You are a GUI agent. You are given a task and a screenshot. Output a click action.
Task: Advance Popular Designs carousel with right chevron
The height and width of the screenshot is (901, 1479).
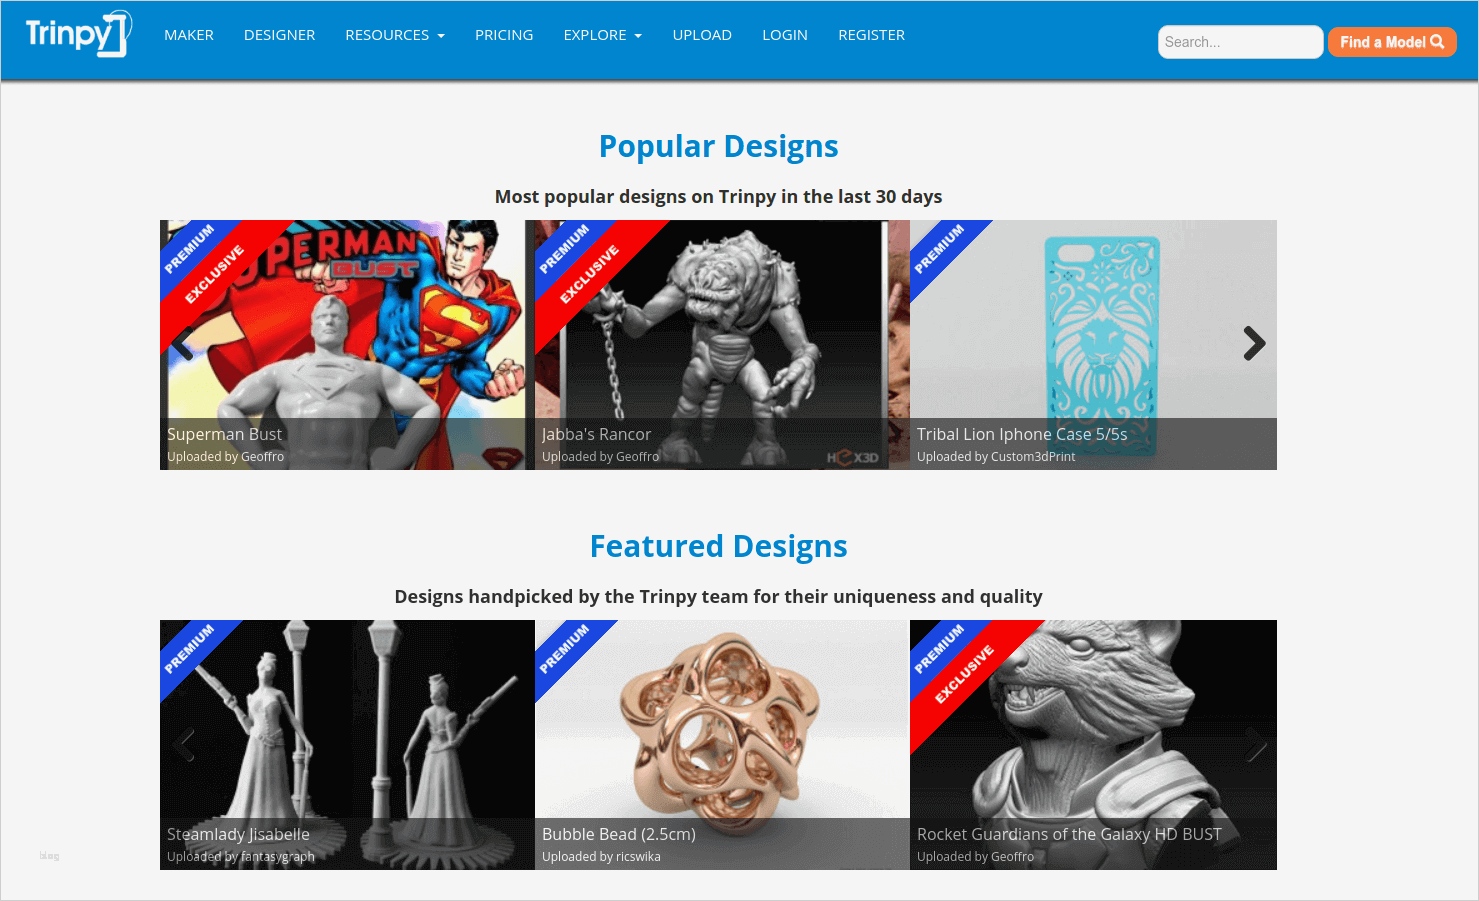point(1254,344)
